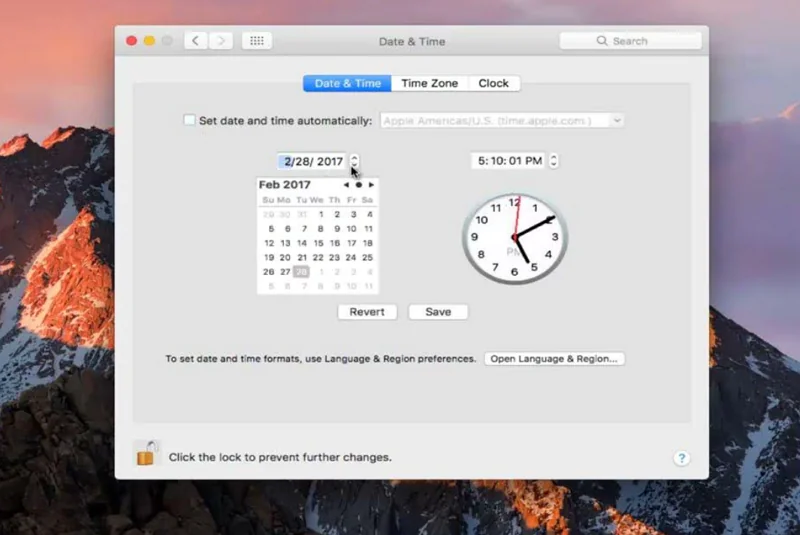Open Language & Region preferences button
This screenshot has width=800, height=535.
pyautogui.click(x=554, y=359)
